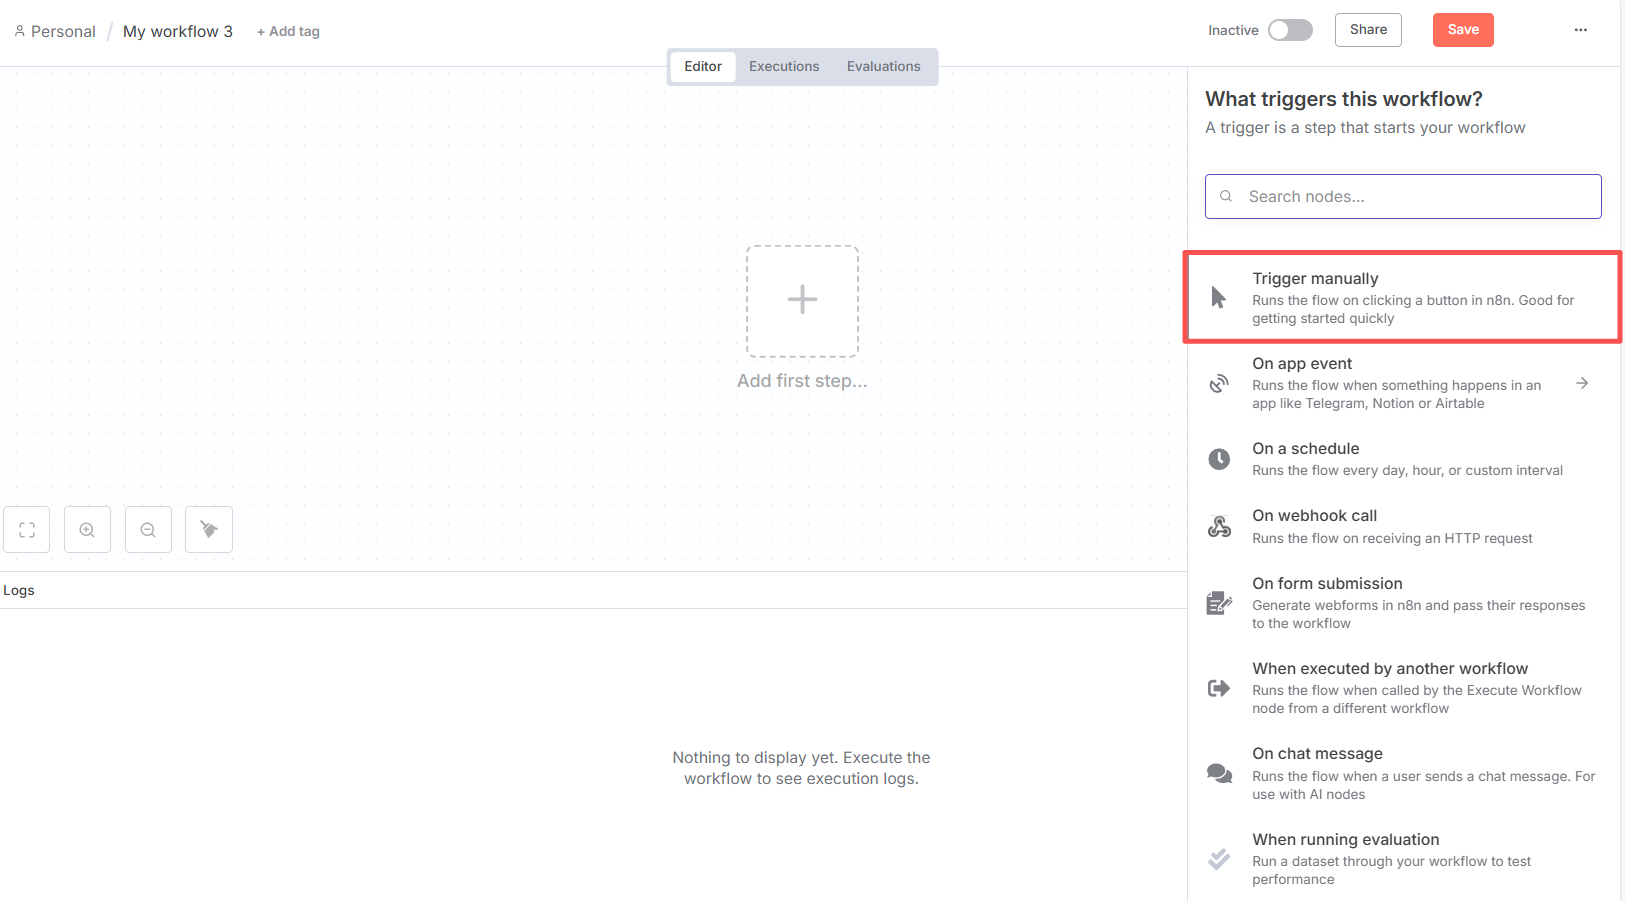
Task: Select On app event title
Action: tap(1302, 363)
